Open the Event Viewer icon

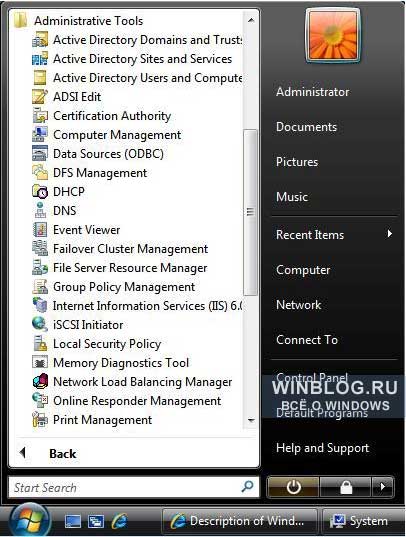coord(40,230)
